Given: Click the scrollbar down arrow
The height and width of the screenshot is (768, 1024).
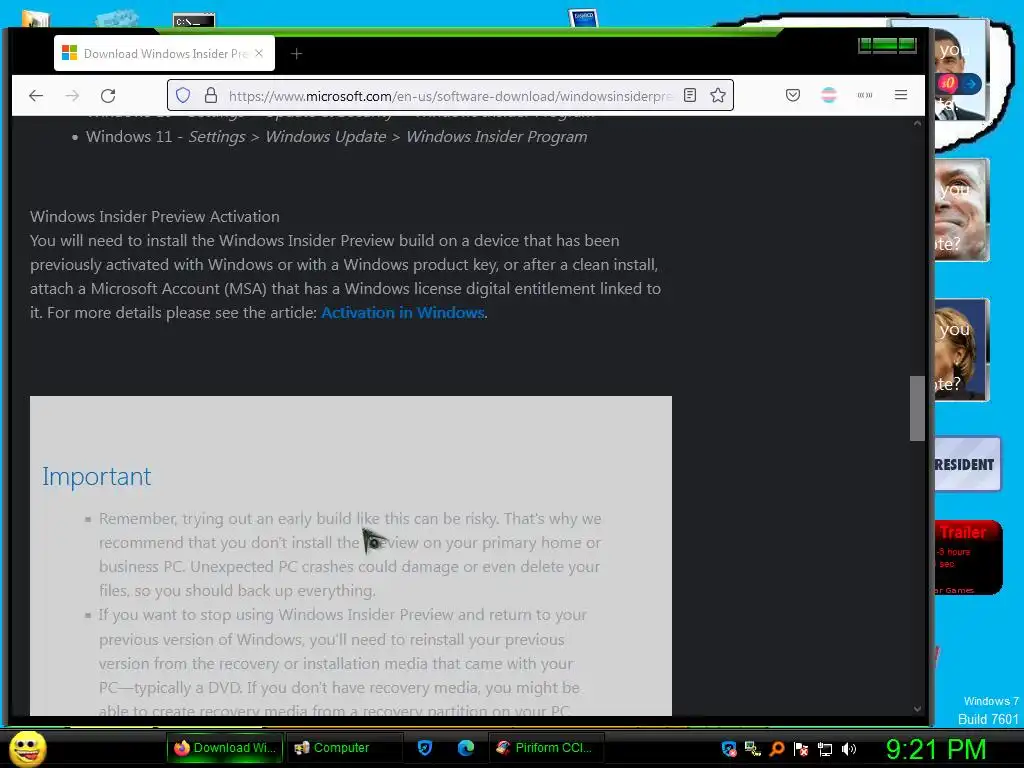Looking at the screenshot, I should (x=917, y=709).
